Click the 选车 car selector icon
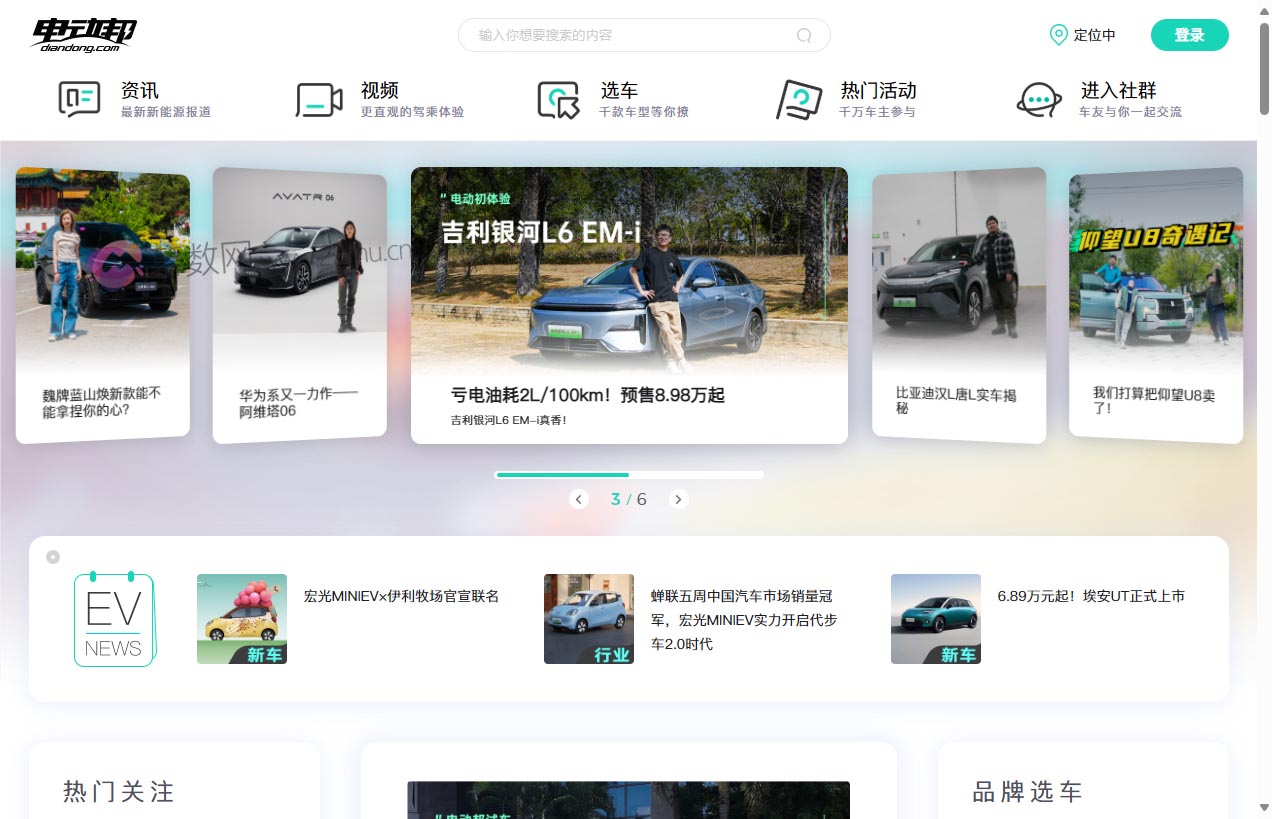Screen dimensions: 1272x819 click(559, 99)
